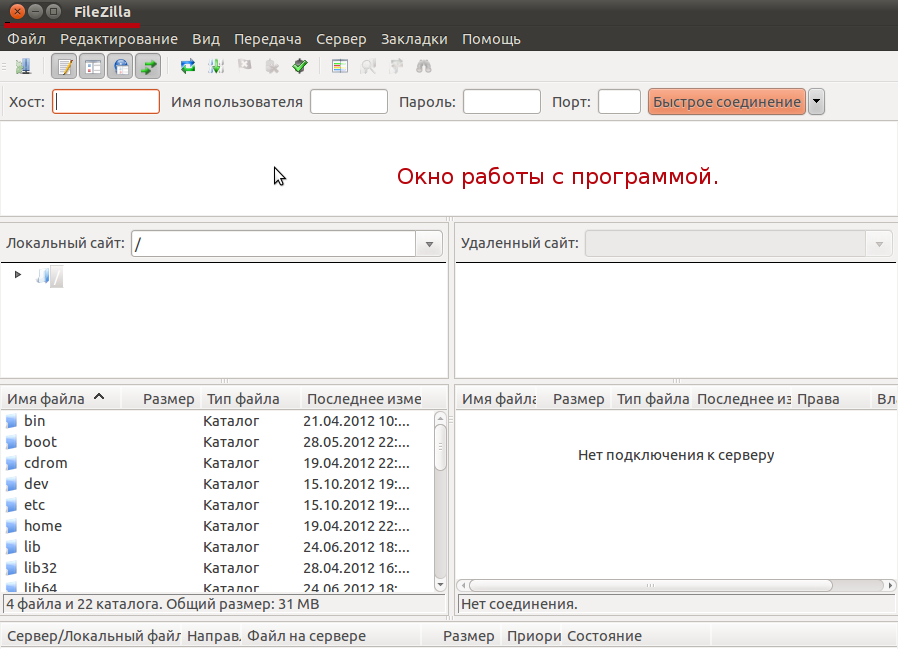Focus the Порт input field
Viewport: 898px width, 649px height.
(619, 101)
